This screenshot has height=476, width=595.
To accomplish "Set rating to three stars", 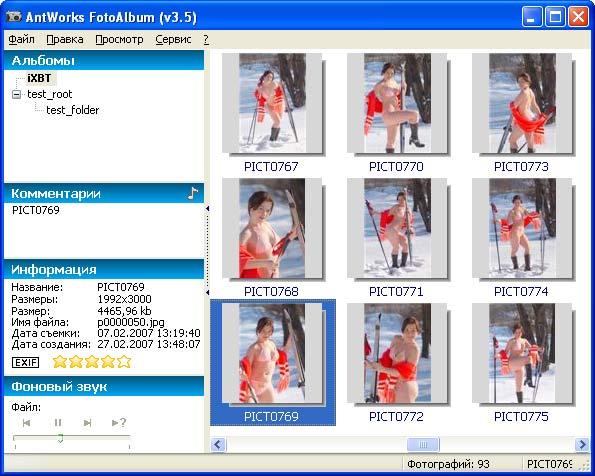I will (x=92, y=361).
